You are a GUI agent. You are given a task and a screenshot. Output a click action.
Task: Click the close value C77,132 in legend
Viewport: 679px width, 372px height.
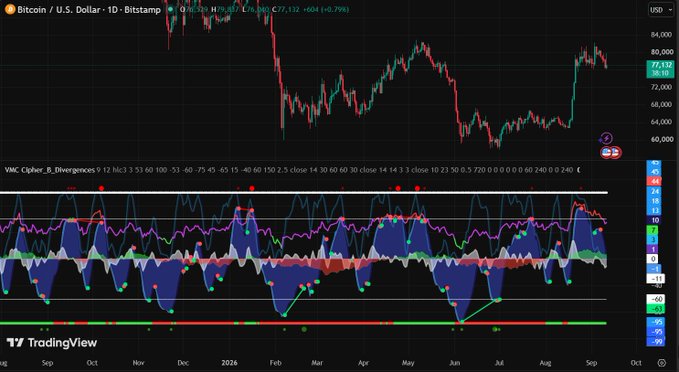click(x=286, y=9)
